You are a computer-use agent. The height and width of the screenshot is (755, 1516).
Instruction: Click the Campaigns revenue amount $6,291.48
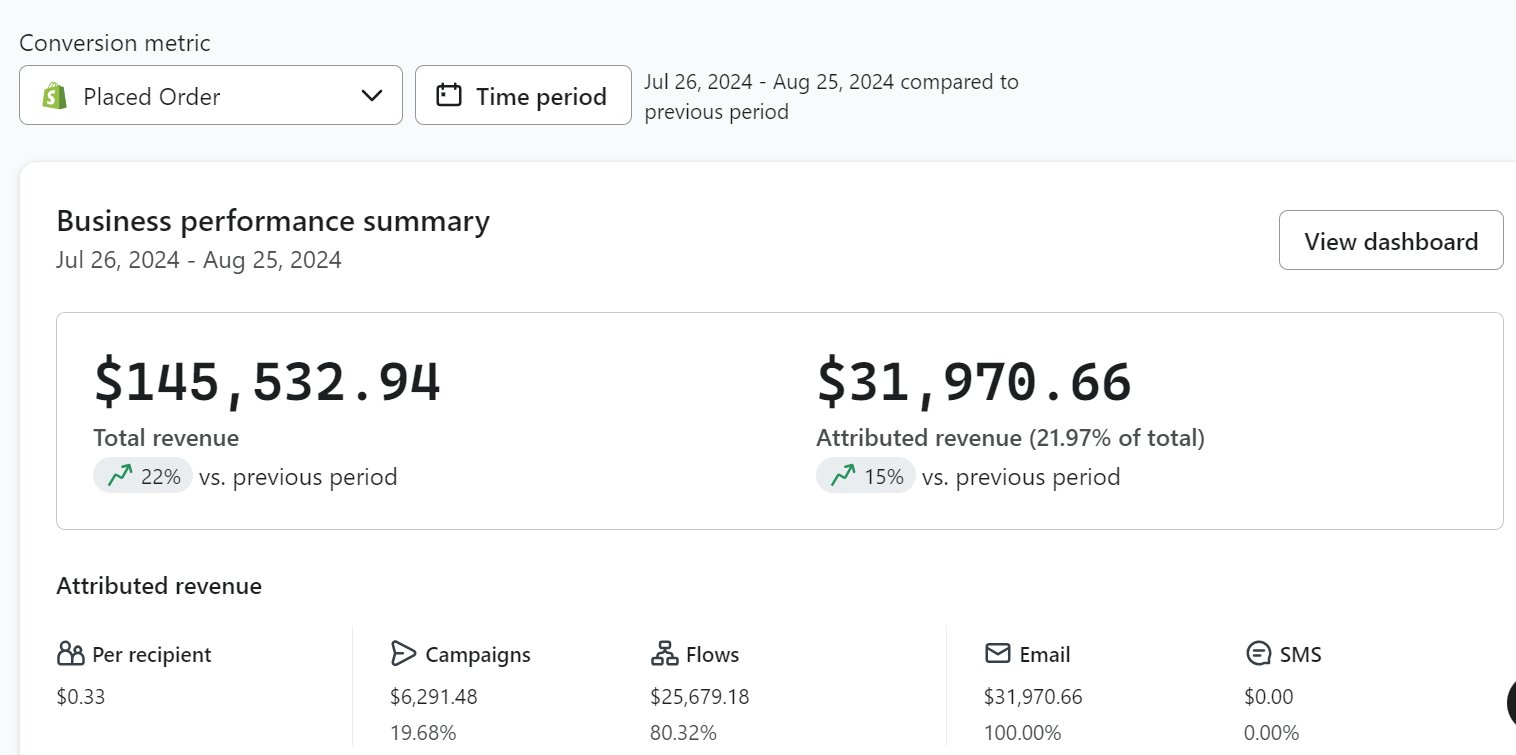(434, 696)
